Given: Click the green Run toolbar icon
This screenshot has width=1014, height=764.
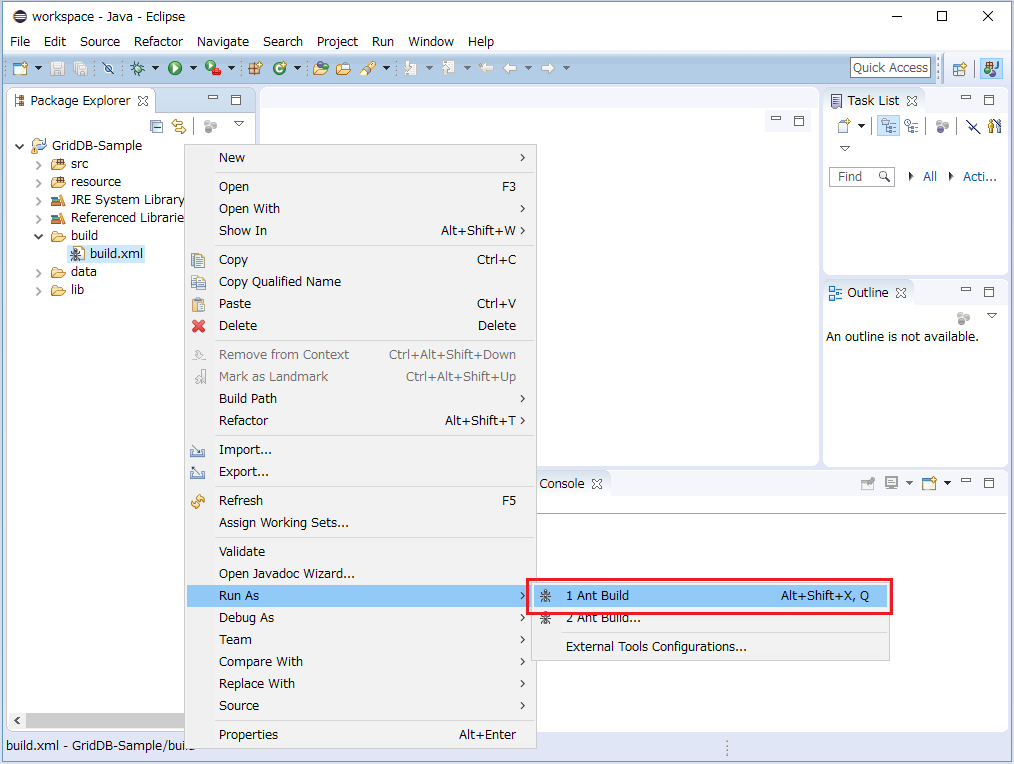Looking at the screenshot, I should [x=175, y=68].
